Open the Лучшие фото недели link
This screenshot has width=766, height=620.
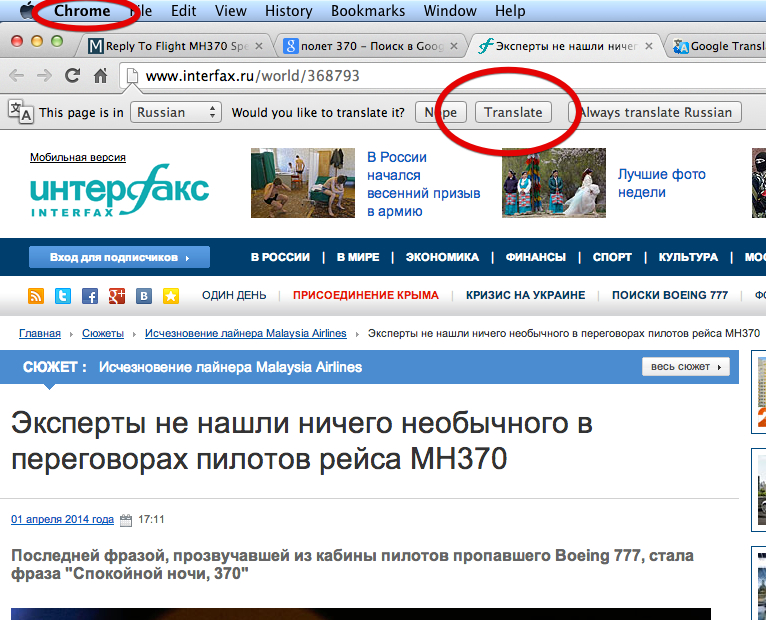[x=661, y=183]
